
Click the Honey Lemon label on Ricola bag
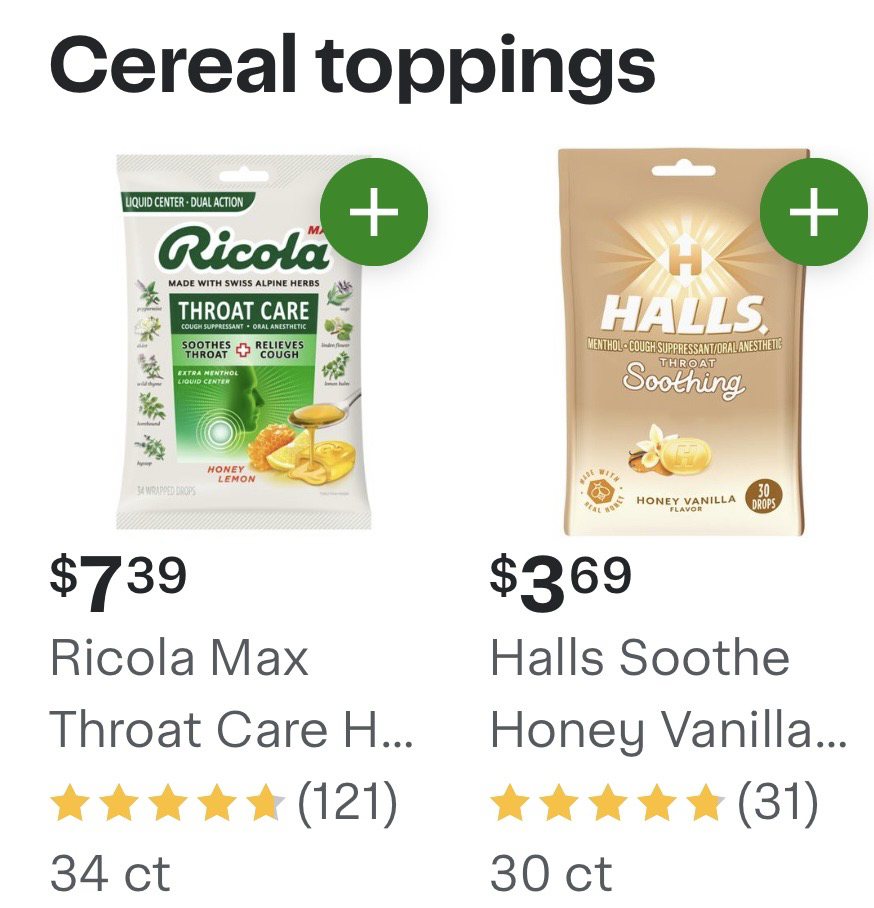click(x=231, y=474)
